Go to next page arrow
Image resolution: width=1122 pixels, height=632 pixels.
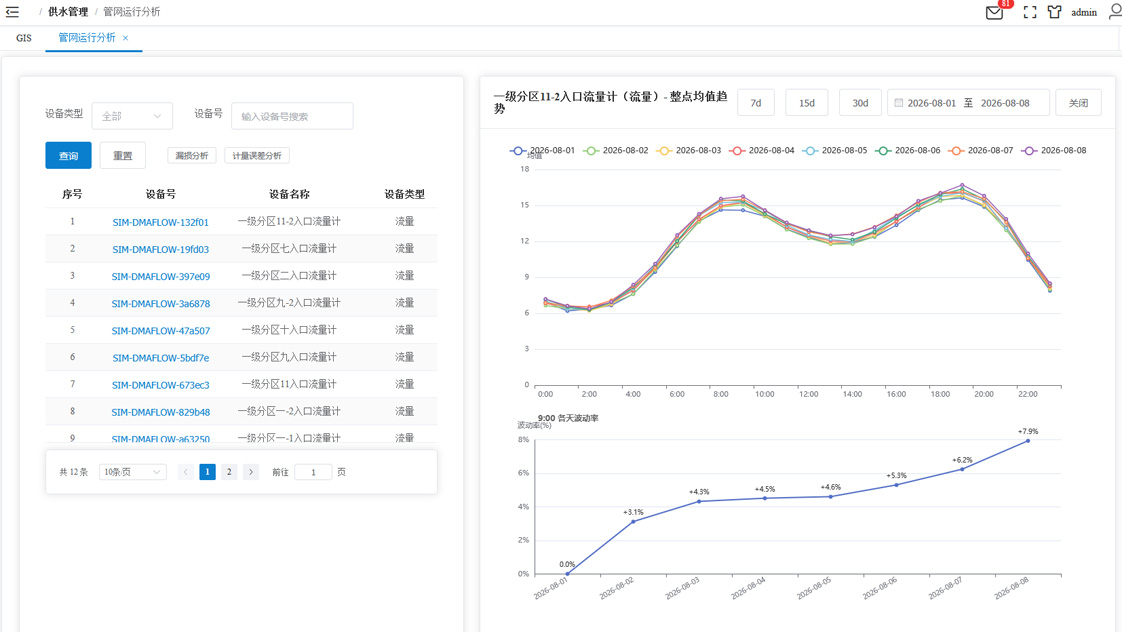(250, 472)
